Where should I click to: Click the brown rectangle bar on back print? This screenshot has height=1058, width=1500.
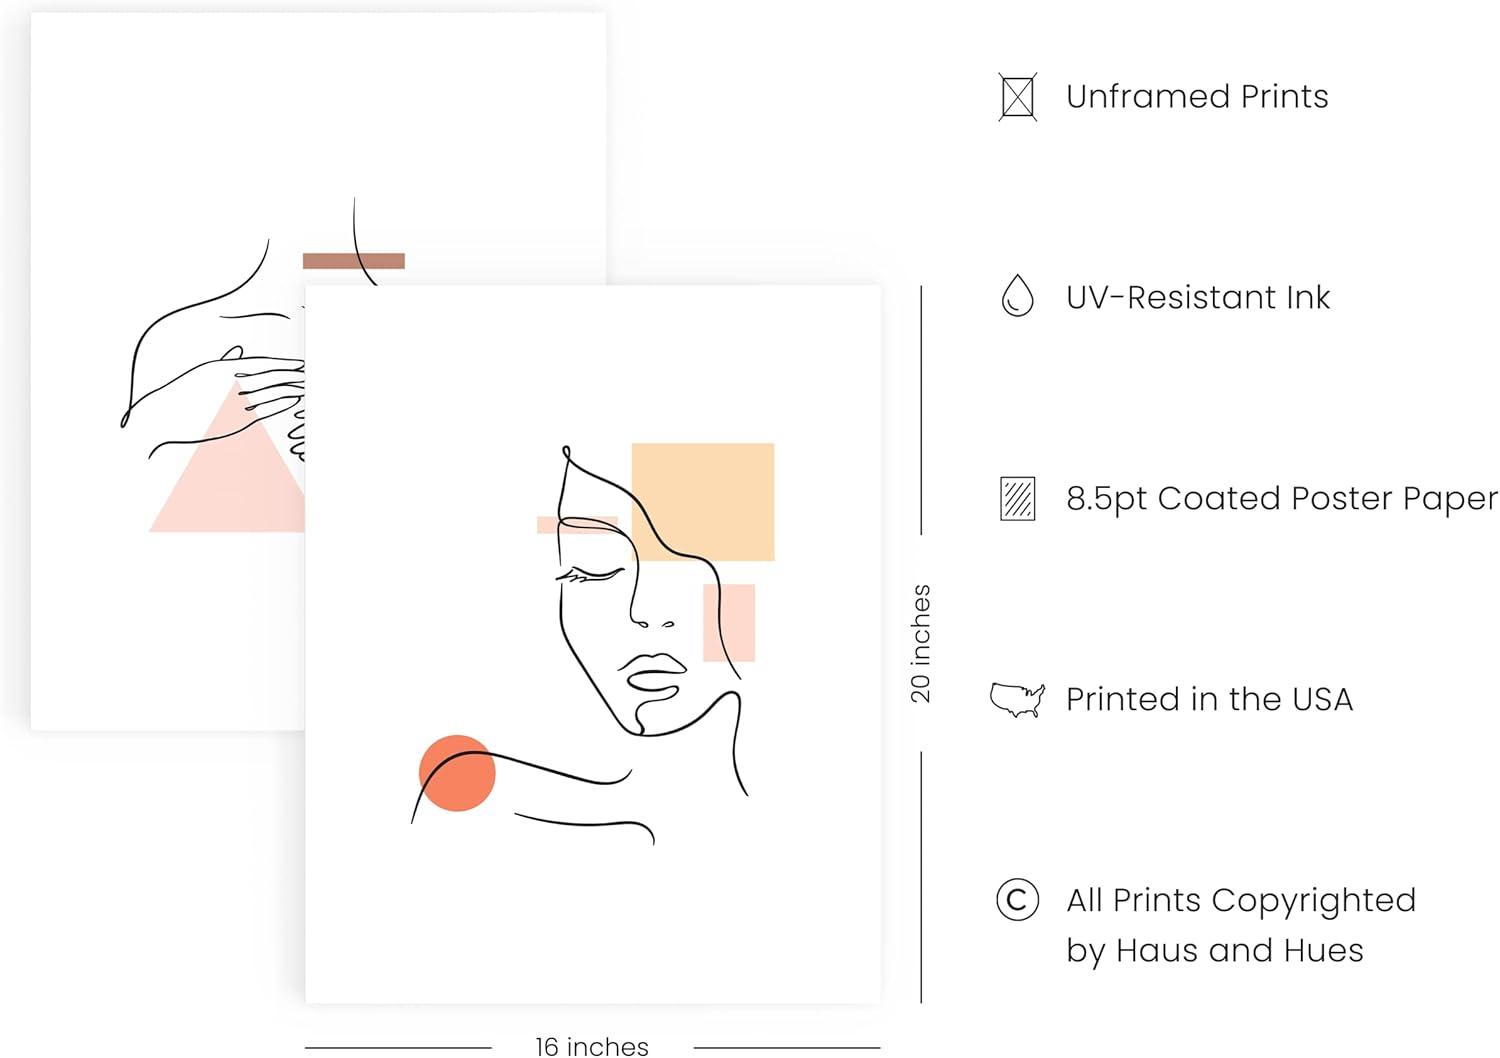354,261
